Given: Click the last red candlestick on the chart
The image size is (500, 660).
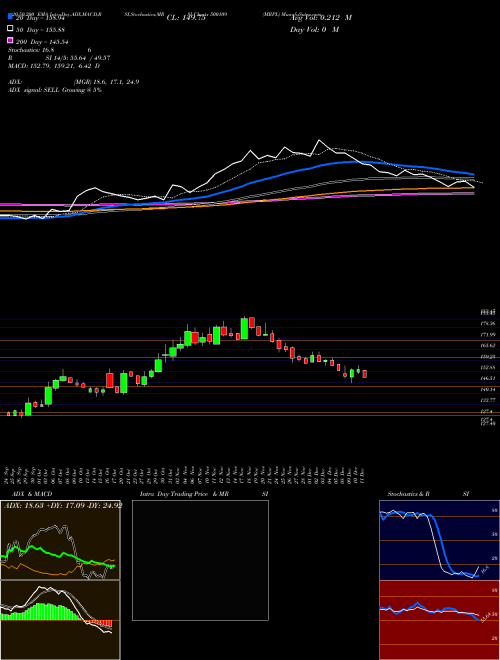Looking at the screenshot, I should [364, 374].
